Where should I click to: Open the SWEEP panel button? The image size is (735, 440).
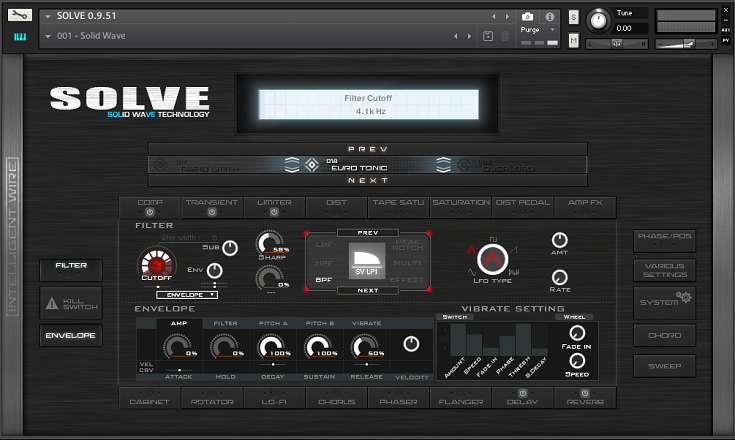coord(665,366)
